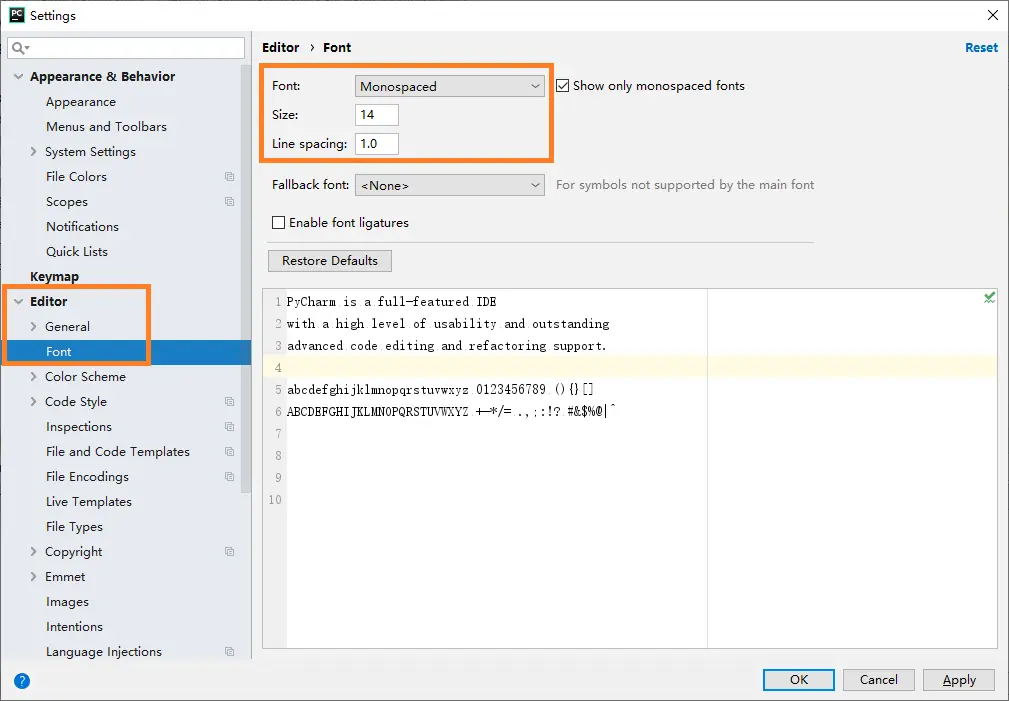
Task: Open Notifications settings
Action: click(82, 227)
